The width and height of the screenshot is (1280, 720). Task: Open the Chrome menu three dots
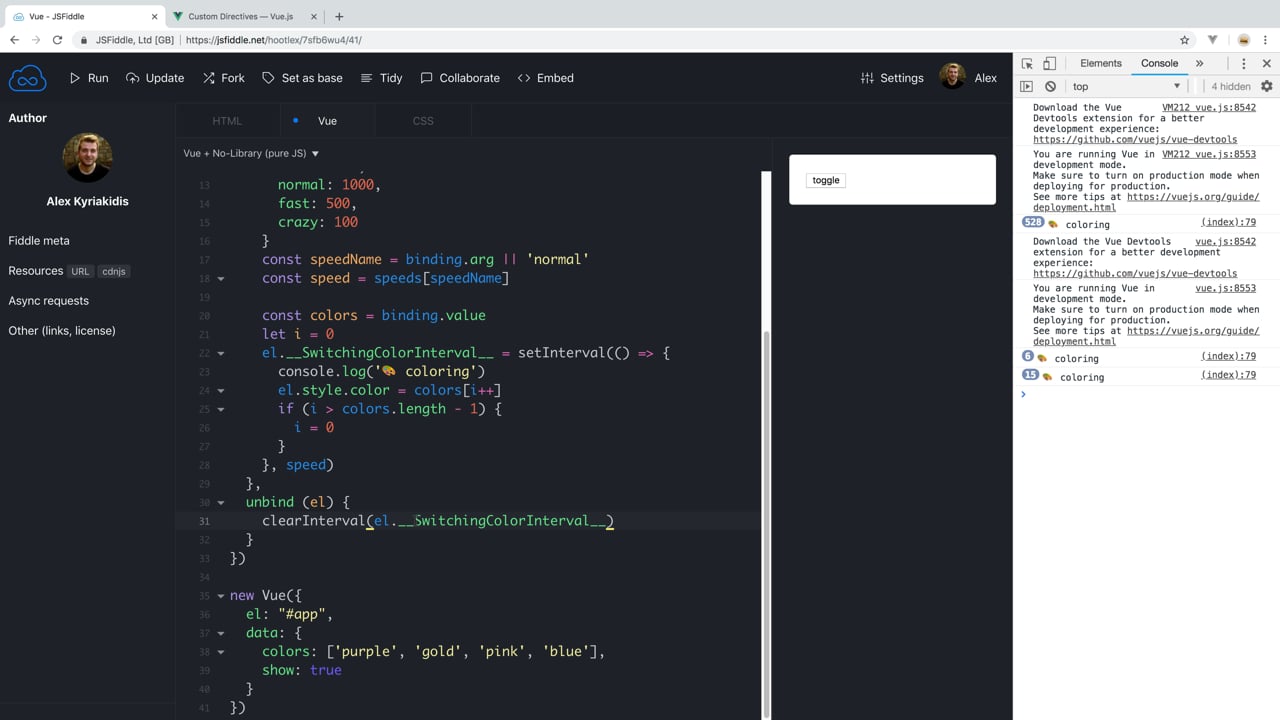point(1266,40)
